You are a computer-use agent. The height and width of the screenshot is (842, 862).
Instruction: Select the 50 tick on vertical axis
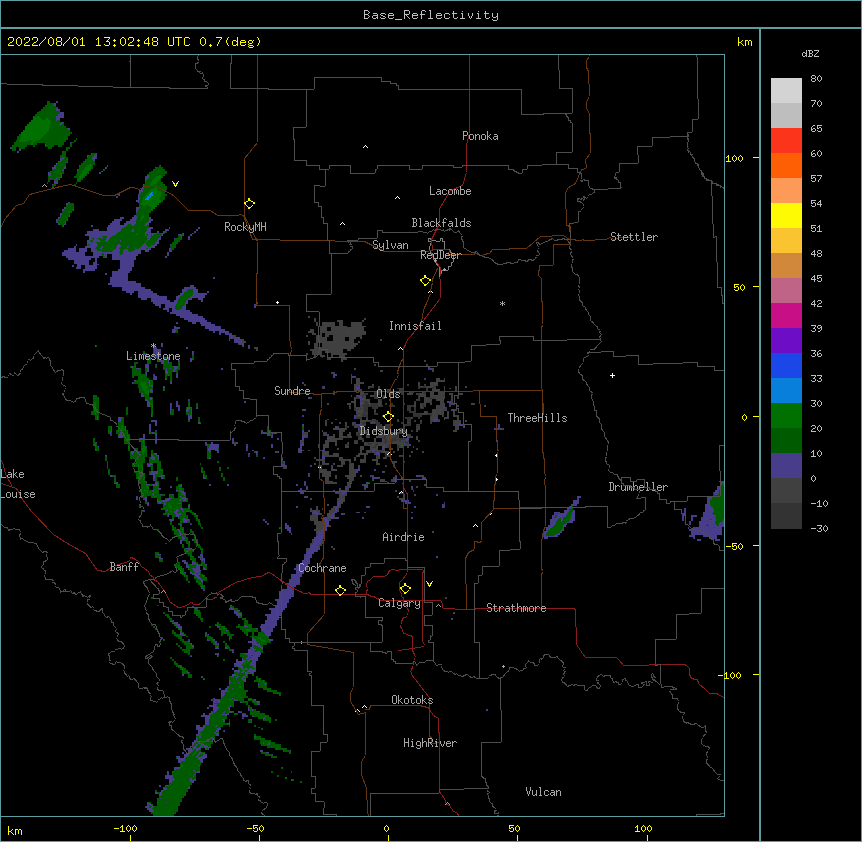pyautogui.click(x=739, y=287)
